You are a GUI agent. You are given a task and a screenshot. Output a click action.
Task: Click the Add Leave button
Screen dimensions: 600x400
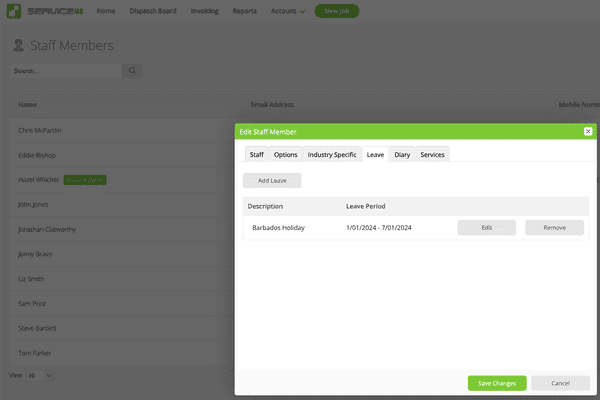tap(272, 180)
